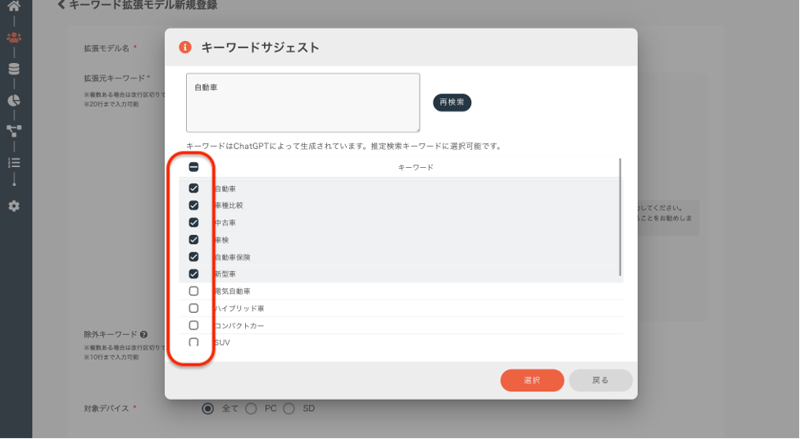Click the orange info icon in the dialog header
The image size is (800, 439).
185,47
